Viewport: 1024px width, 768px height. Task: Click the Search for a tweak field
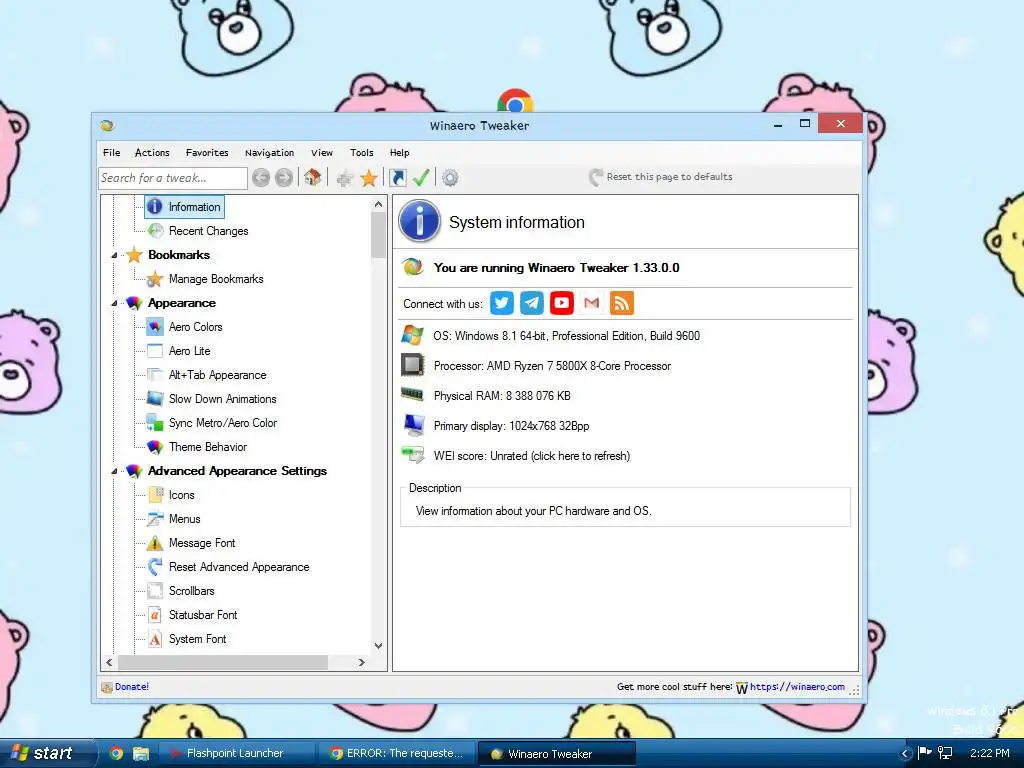tap(173, 178)
